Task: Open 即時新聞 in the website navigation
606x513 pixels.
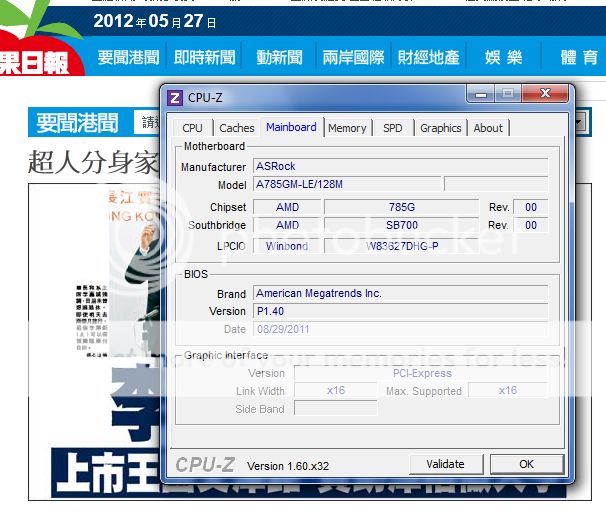Action: (x=204, y=57)
